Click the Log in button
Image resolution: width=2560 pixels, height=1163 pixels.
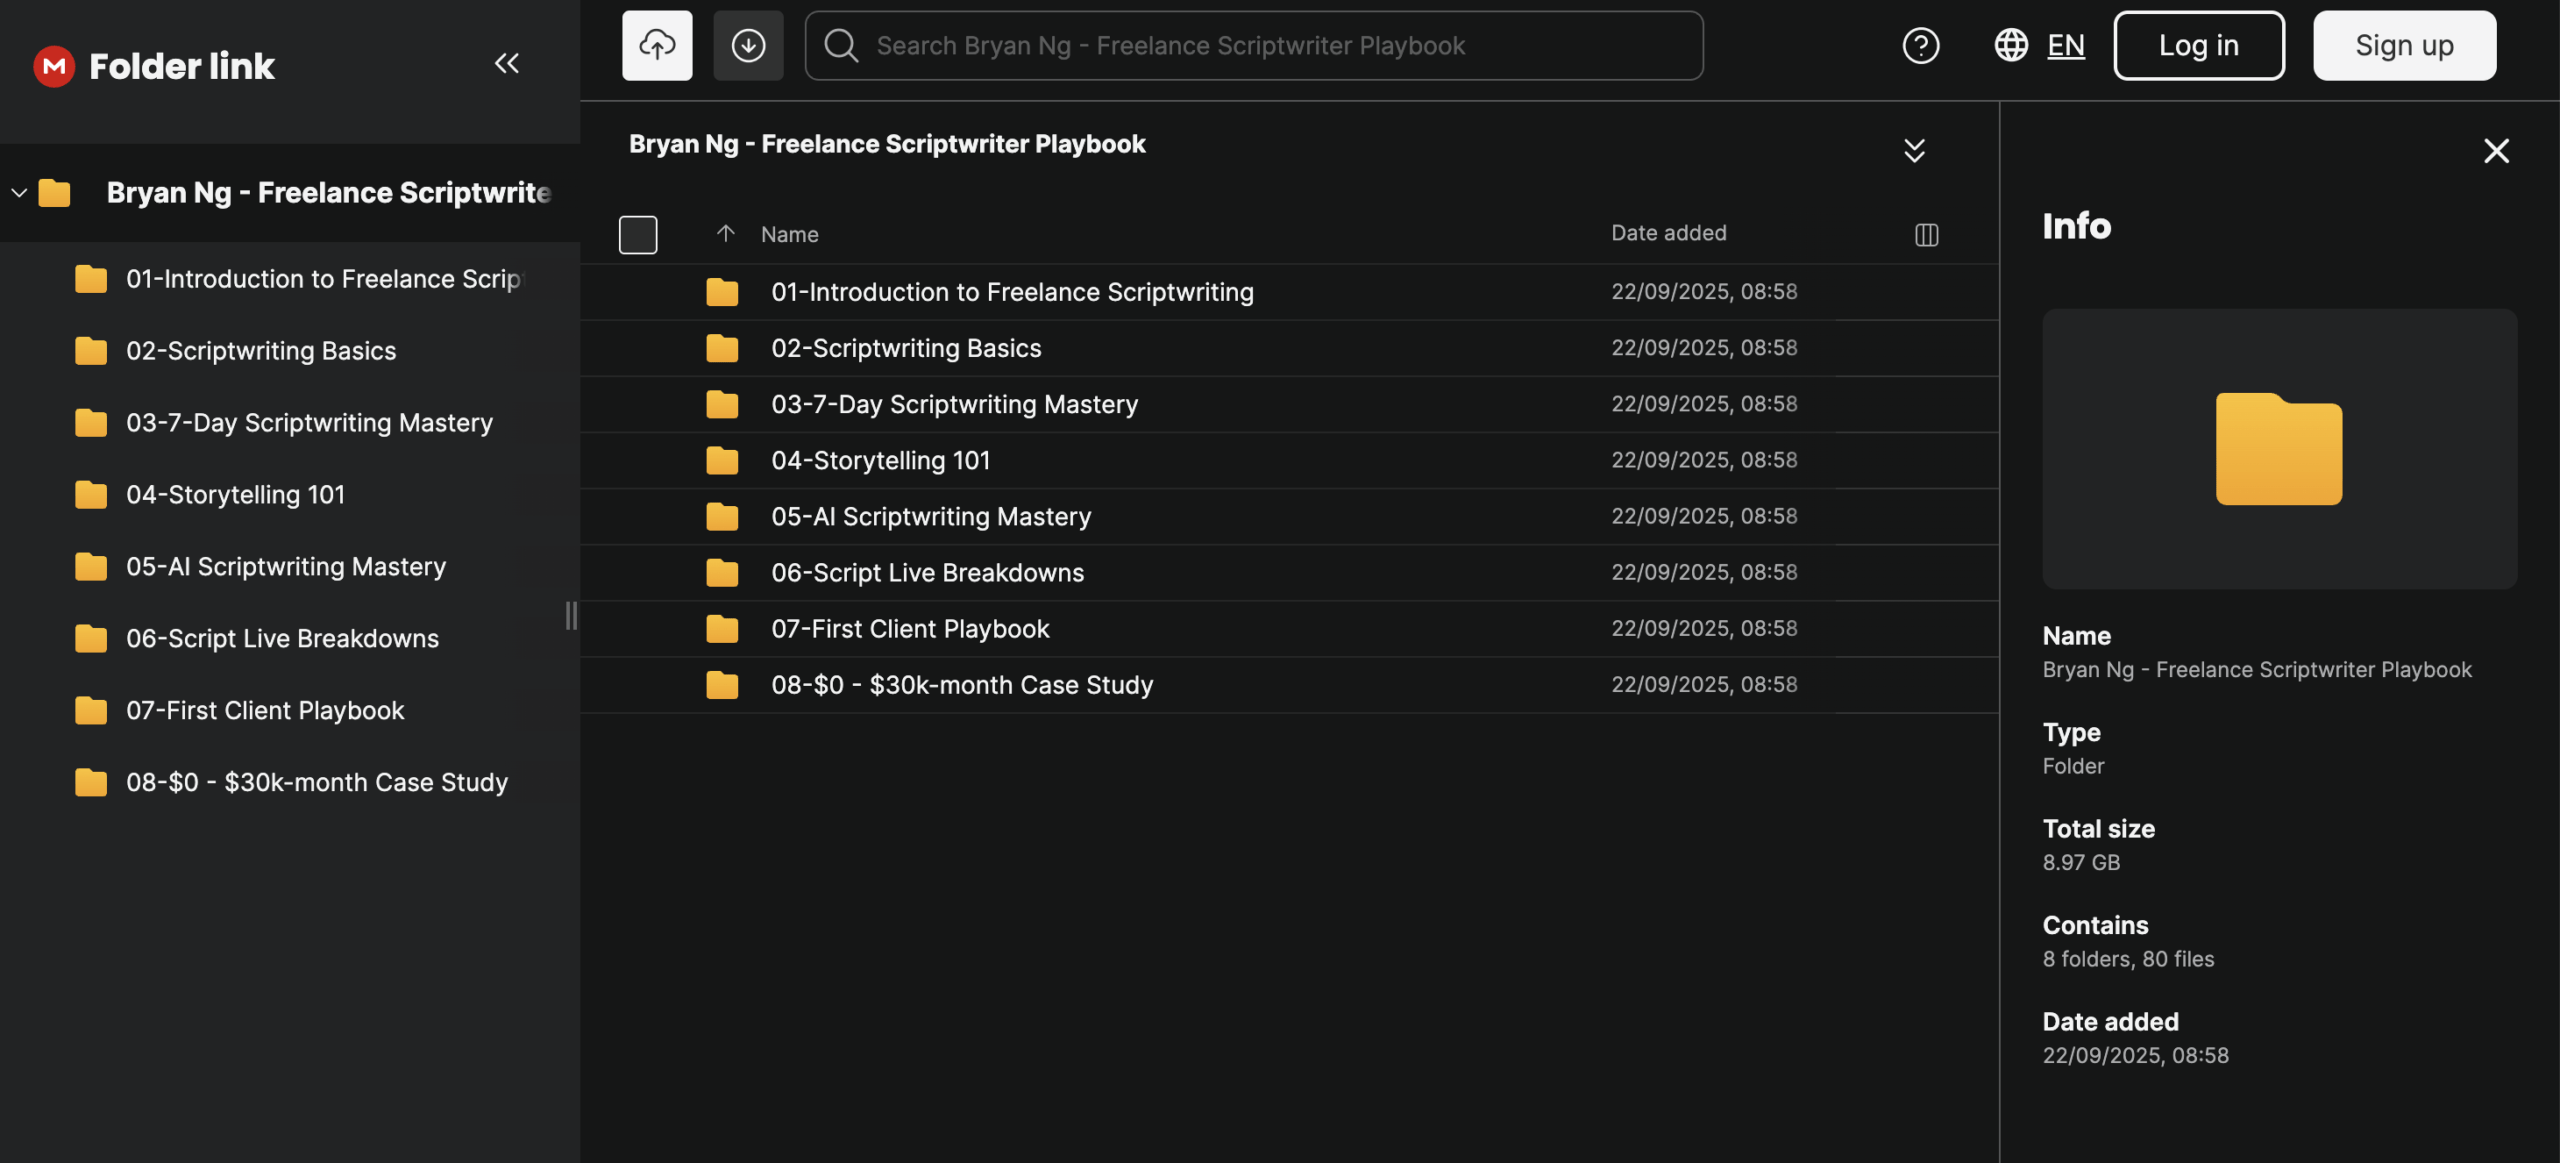[2198, 45]
